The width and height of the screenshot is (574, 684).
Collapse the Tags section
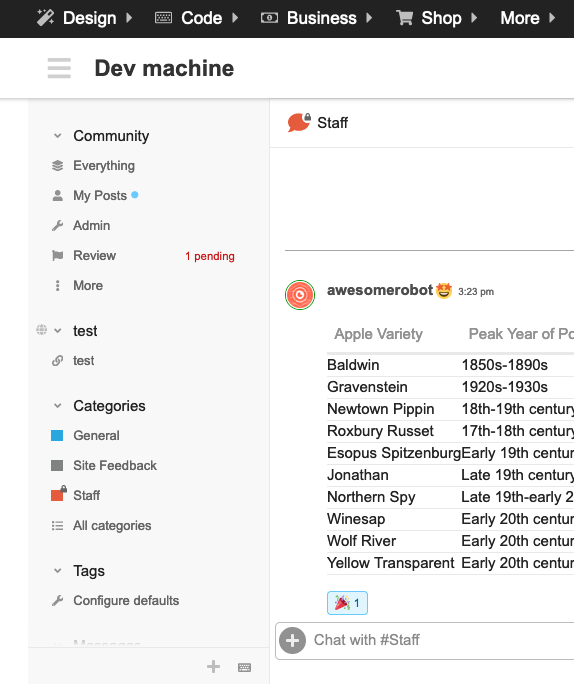[58, 571]
